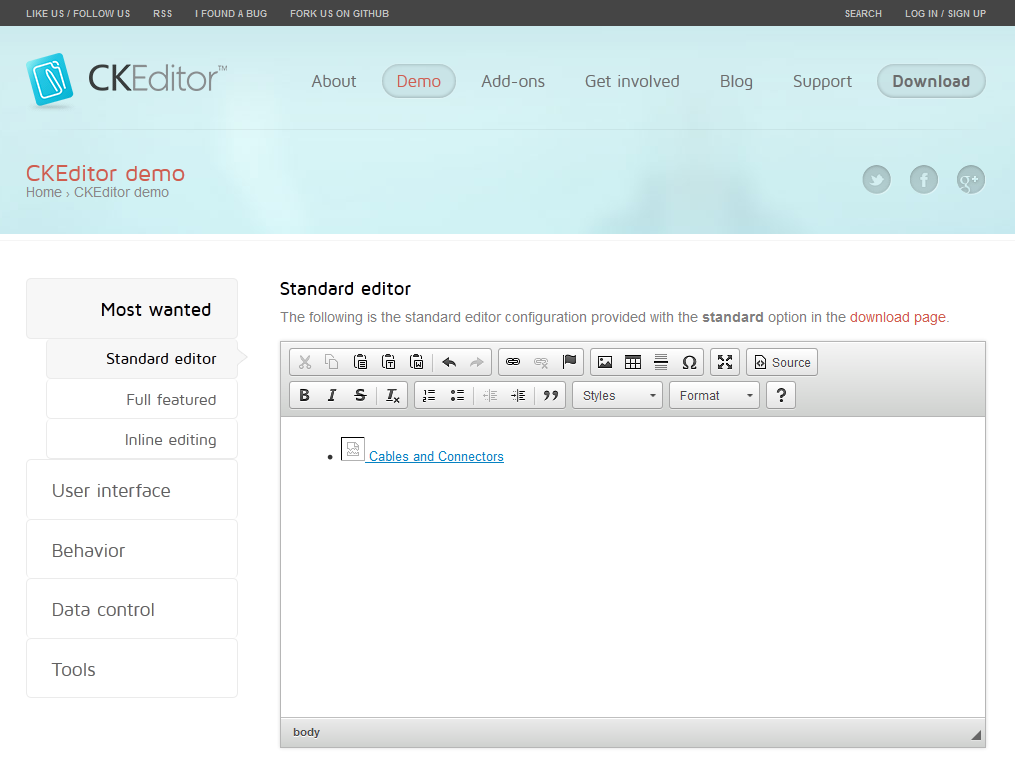Image resolution: width=1015 pixels, height=780 pixels.
Task: Click the Cut scissors icon
Action: tap(305, 362)
